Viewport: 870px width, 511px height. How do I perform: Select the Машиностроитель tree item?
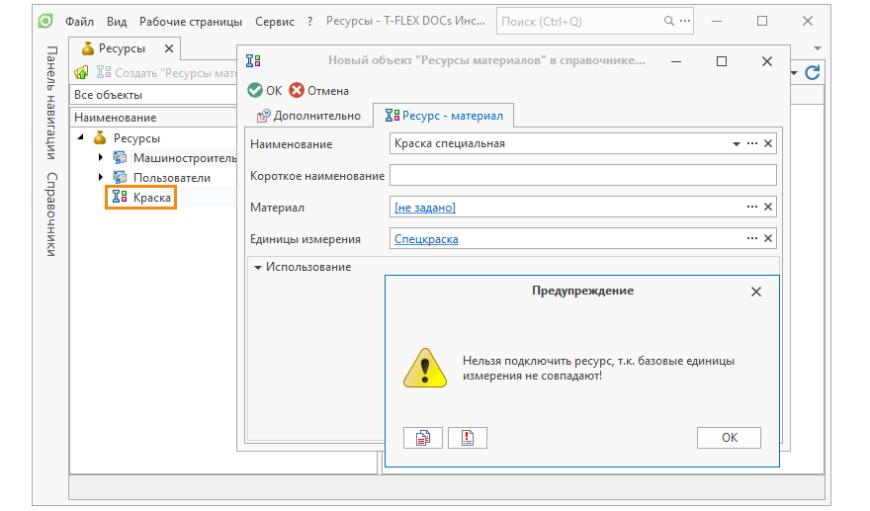(185, 158)
